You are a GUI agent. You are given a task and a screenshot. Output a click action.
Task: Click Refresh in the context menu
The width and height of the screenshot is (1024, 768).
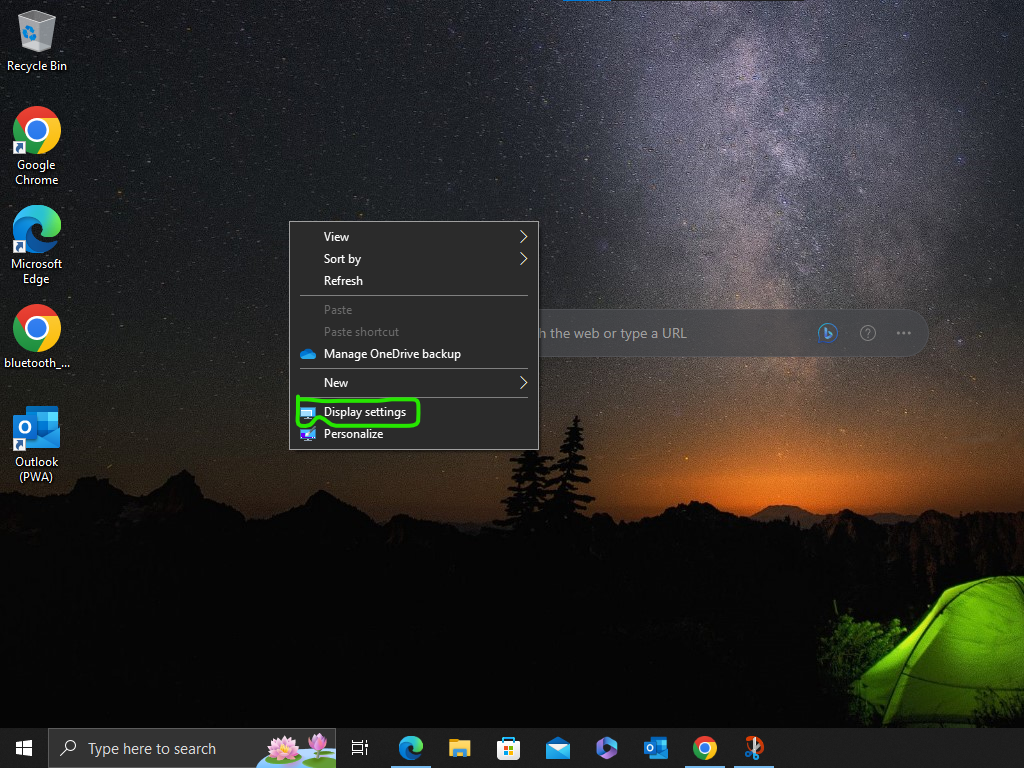(x=343, y=281)
